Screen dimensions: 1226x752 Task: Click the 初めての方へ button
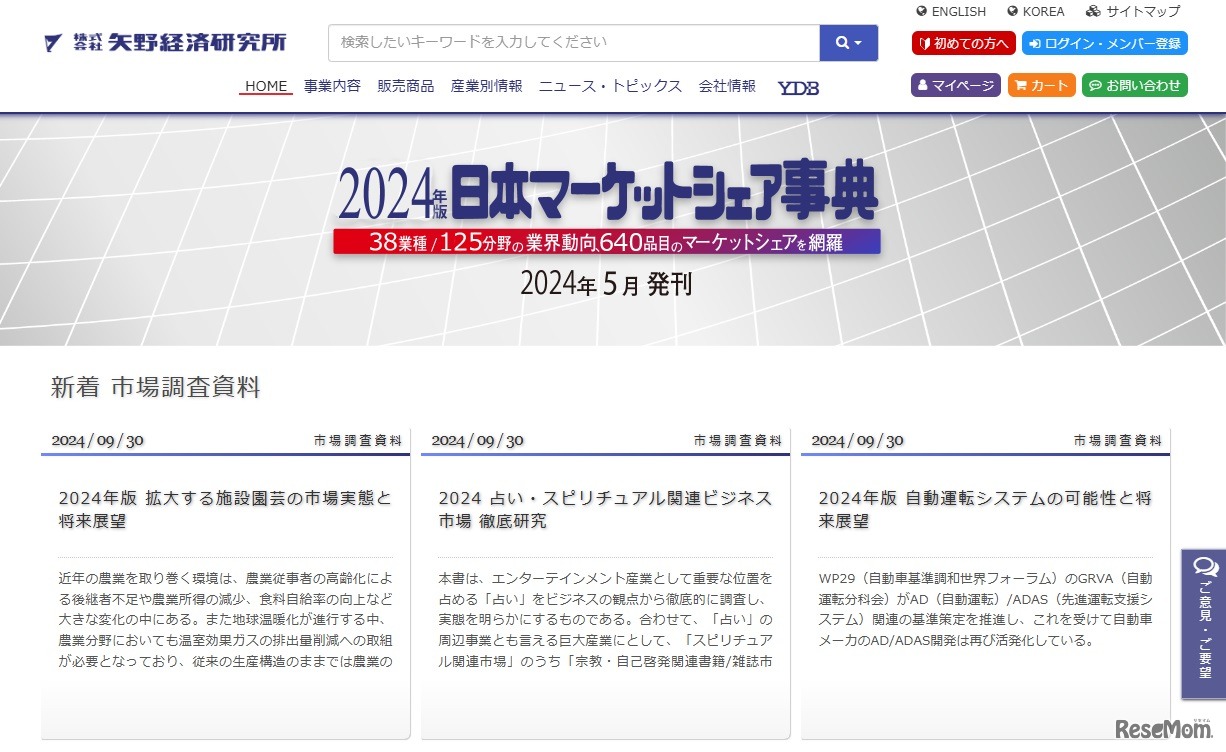tap(964, 43)
